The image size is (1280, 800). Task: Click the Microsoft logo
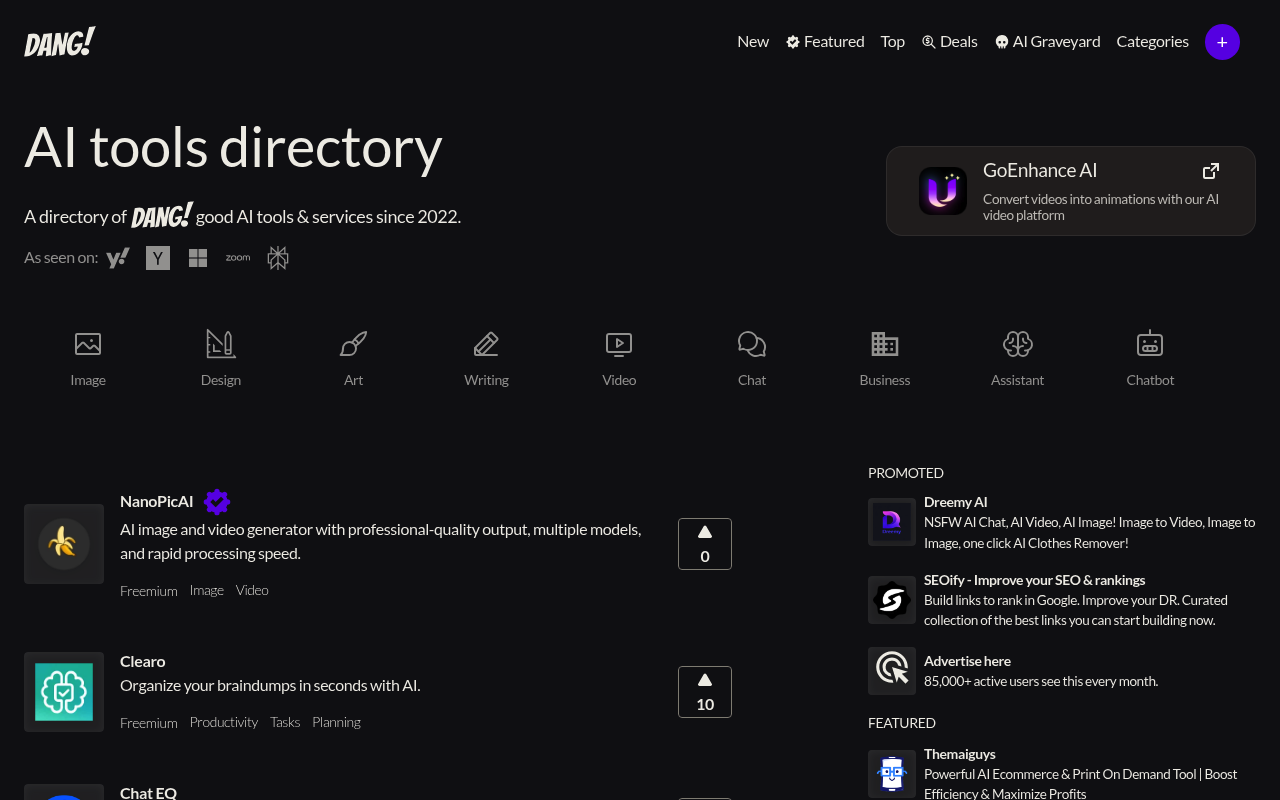(198, 258)
